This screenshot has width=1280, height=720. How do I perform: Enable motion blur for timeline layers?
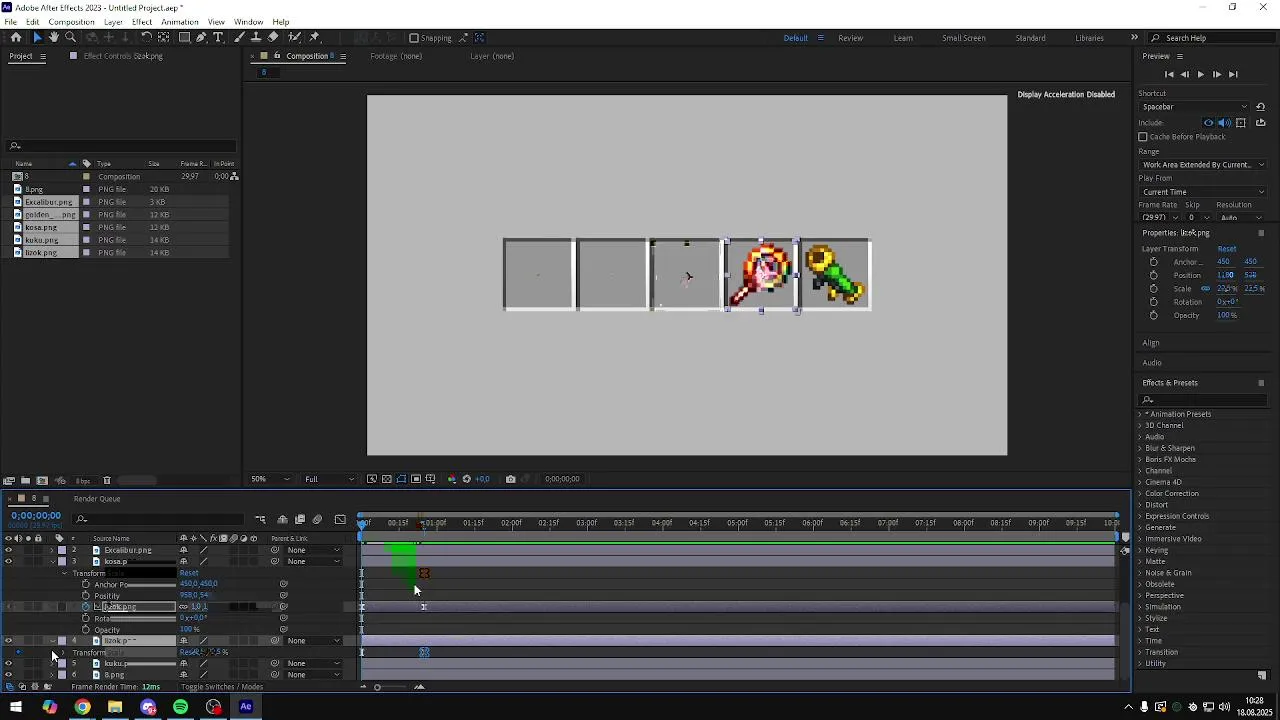click(x=317, y=519)
